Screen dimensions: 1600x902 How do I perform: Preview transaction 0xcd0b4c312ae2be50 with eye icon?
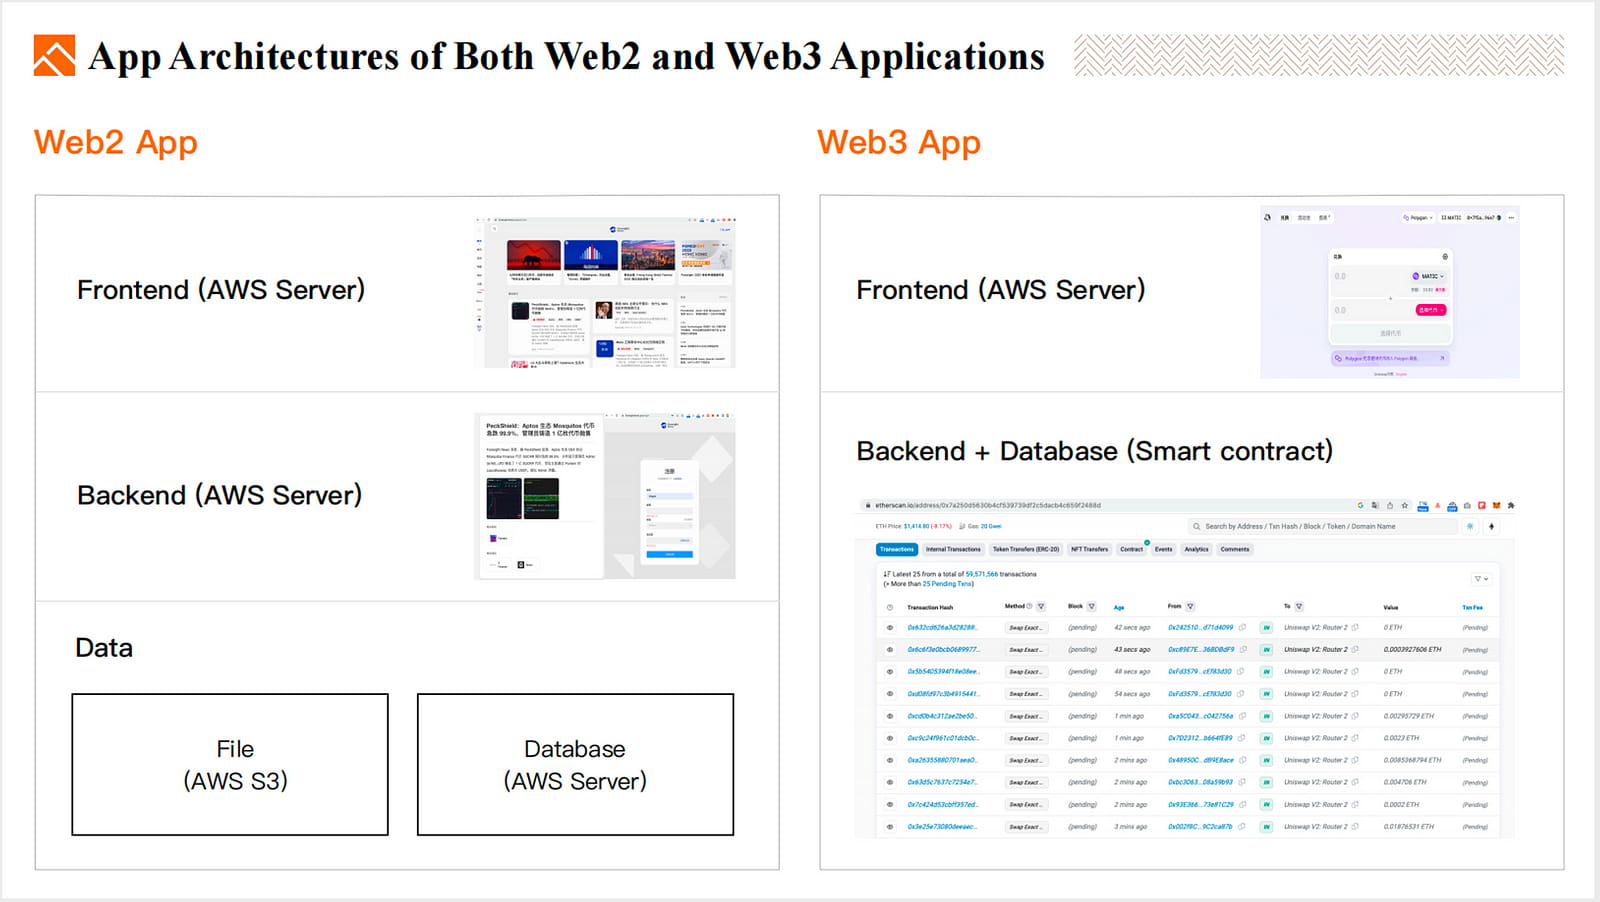890,716
